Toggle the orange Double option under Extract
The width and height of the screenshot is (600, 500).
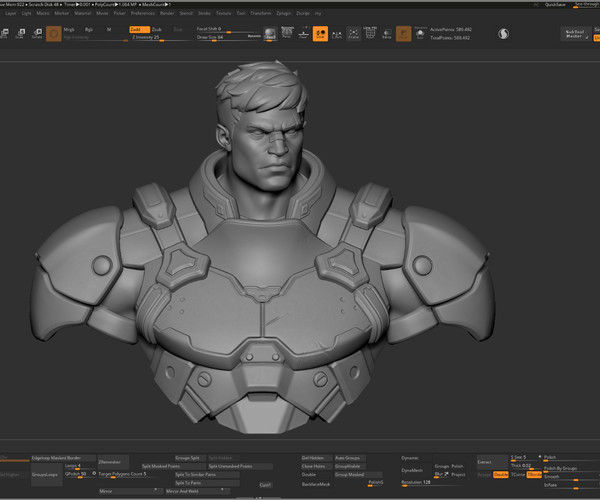tap(501, 475)
